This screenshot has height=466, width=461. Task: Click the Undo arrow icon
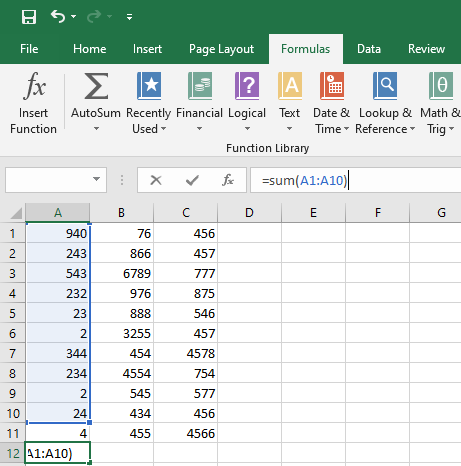coord(58,16)
